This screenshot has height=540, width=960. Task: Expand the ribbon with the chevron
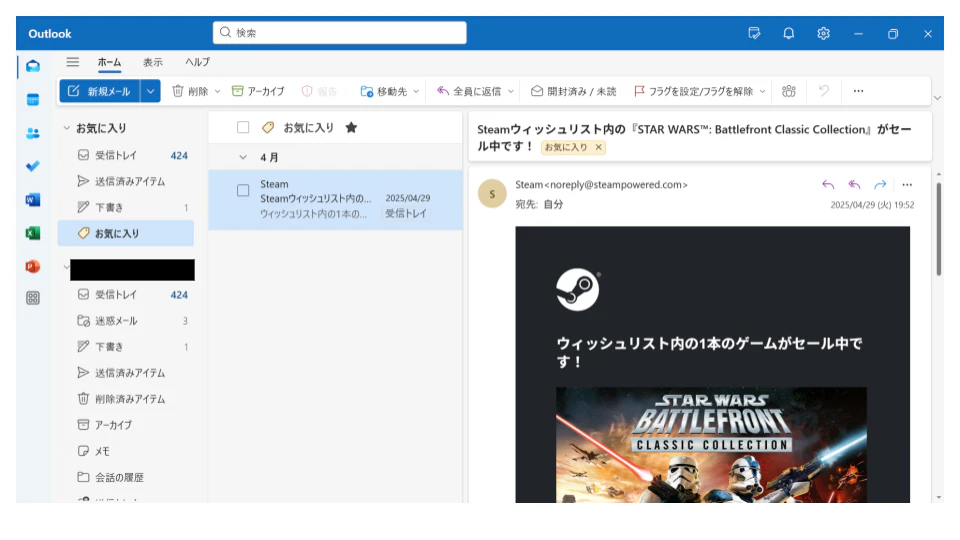pos(937,98)
